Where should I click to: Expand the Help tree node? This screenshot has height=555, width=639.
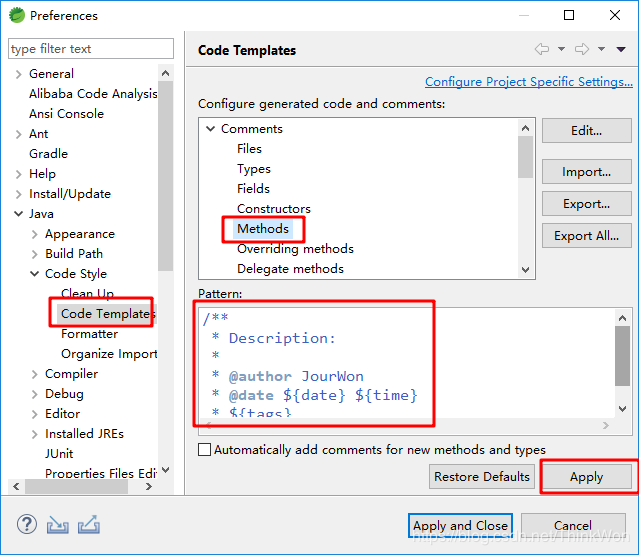tap(18, 174)
